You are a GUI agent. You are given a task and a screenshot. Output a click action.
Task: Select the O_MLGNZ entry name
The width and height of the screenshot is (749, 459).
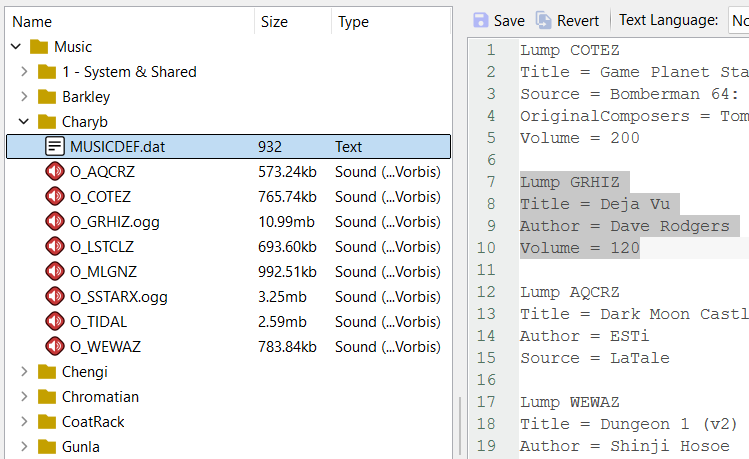tap(103, 272)
